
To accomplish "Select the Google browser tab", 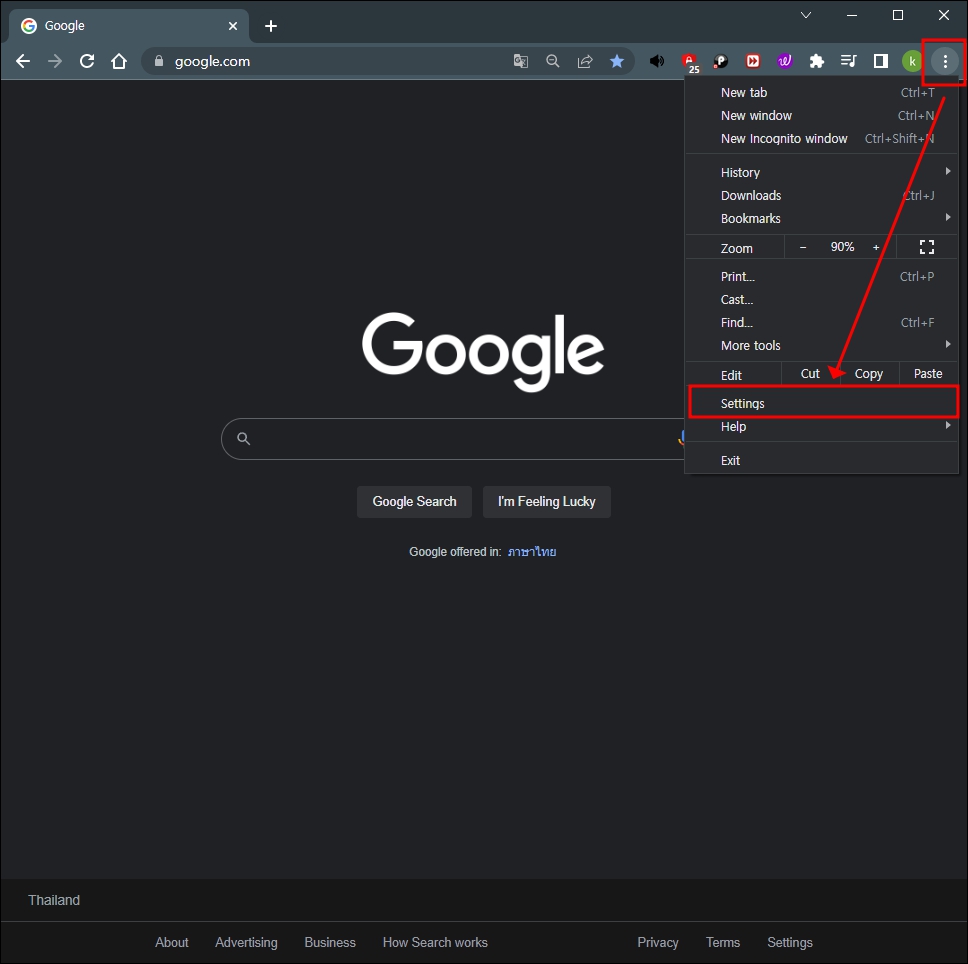I will pyautogui.click(x=128, y=26).
